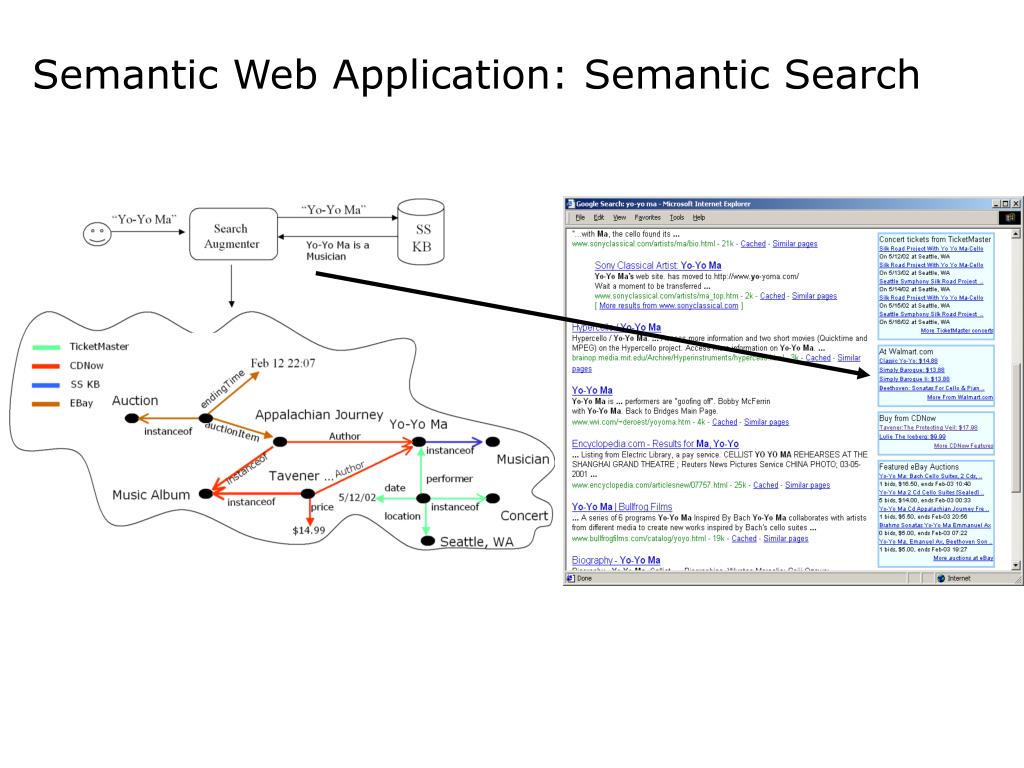Viewport: 1024px width, 768px height.
Task: Open the Help menu
Action: click(x=699, y=217)
